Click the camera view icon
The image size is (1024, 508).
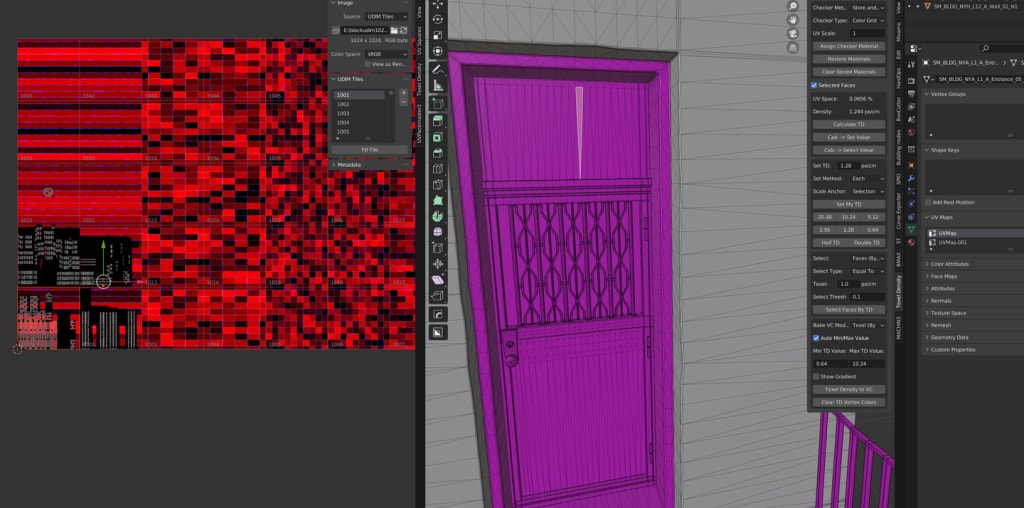[x=793, y=35]
